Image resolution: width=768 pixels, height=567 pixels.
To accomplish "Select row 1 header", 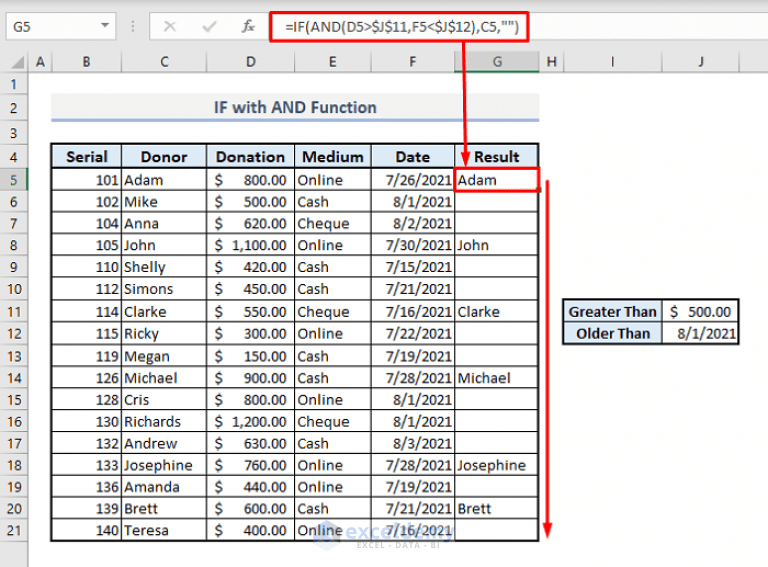I will click(x=14, y=85).
